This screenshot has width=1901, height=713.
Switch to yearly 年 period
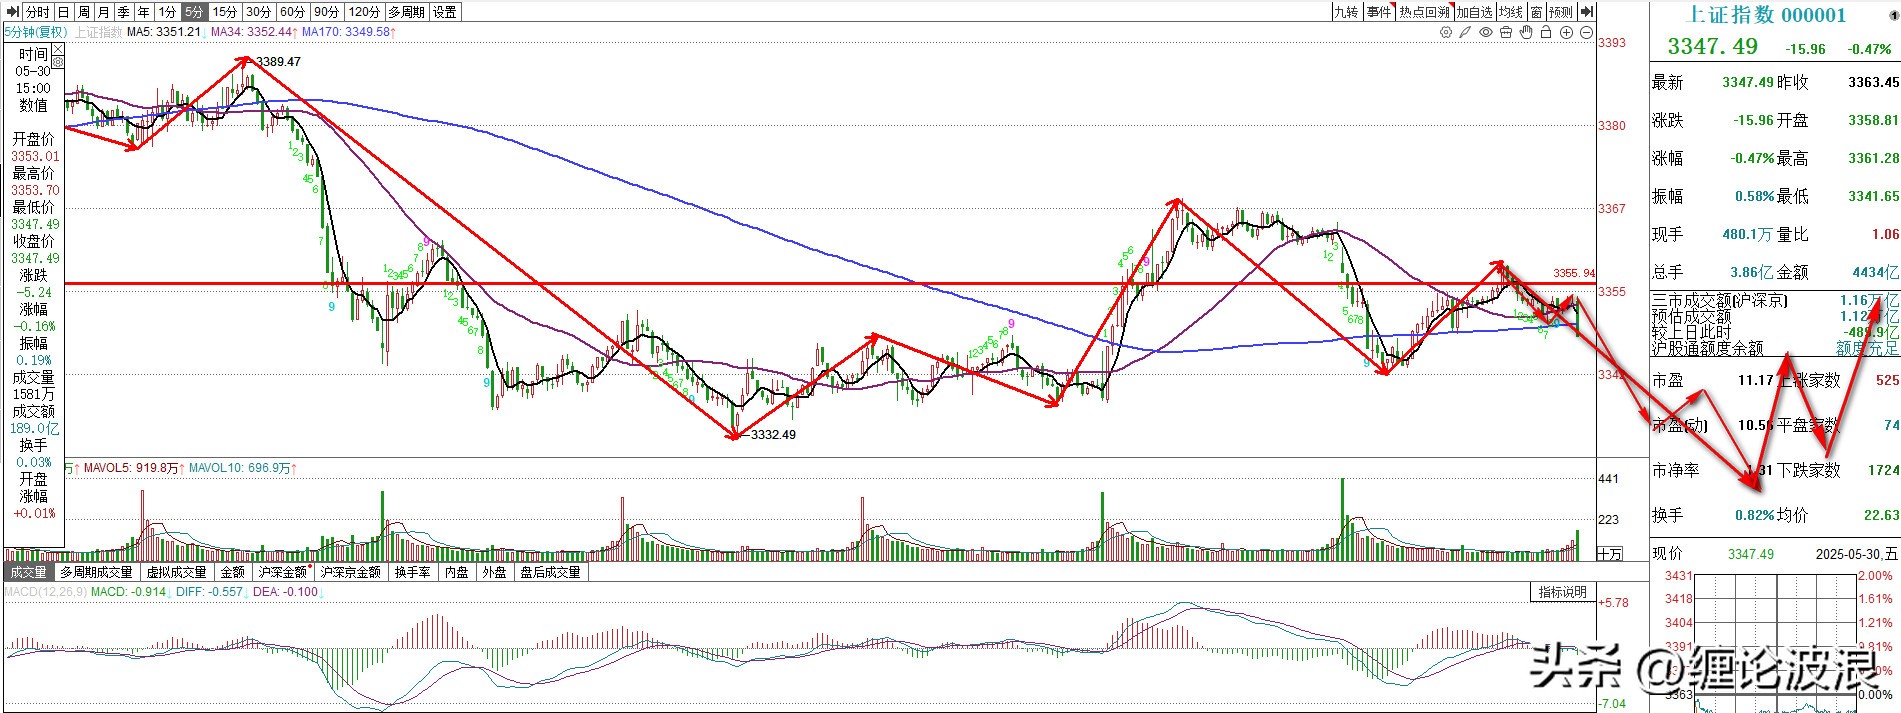click(x=144, y=12)
